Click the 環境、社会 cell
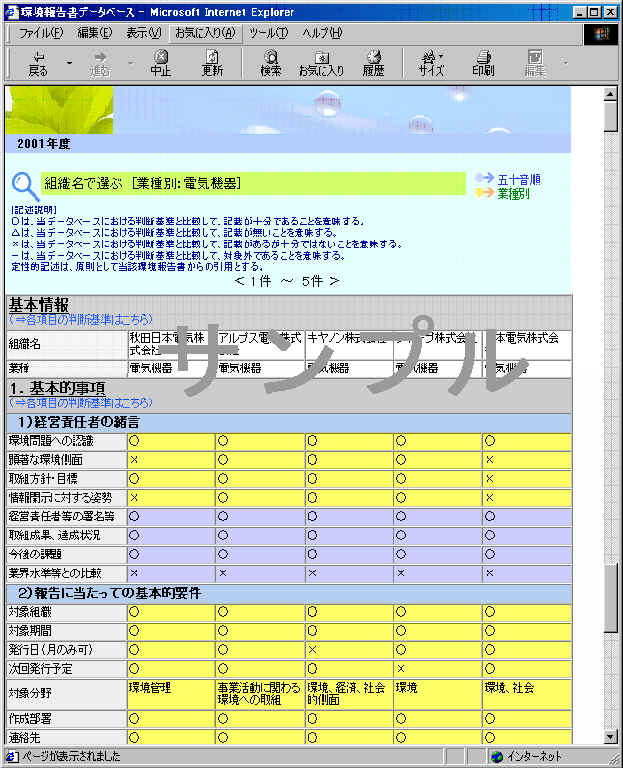 [527, 694]
